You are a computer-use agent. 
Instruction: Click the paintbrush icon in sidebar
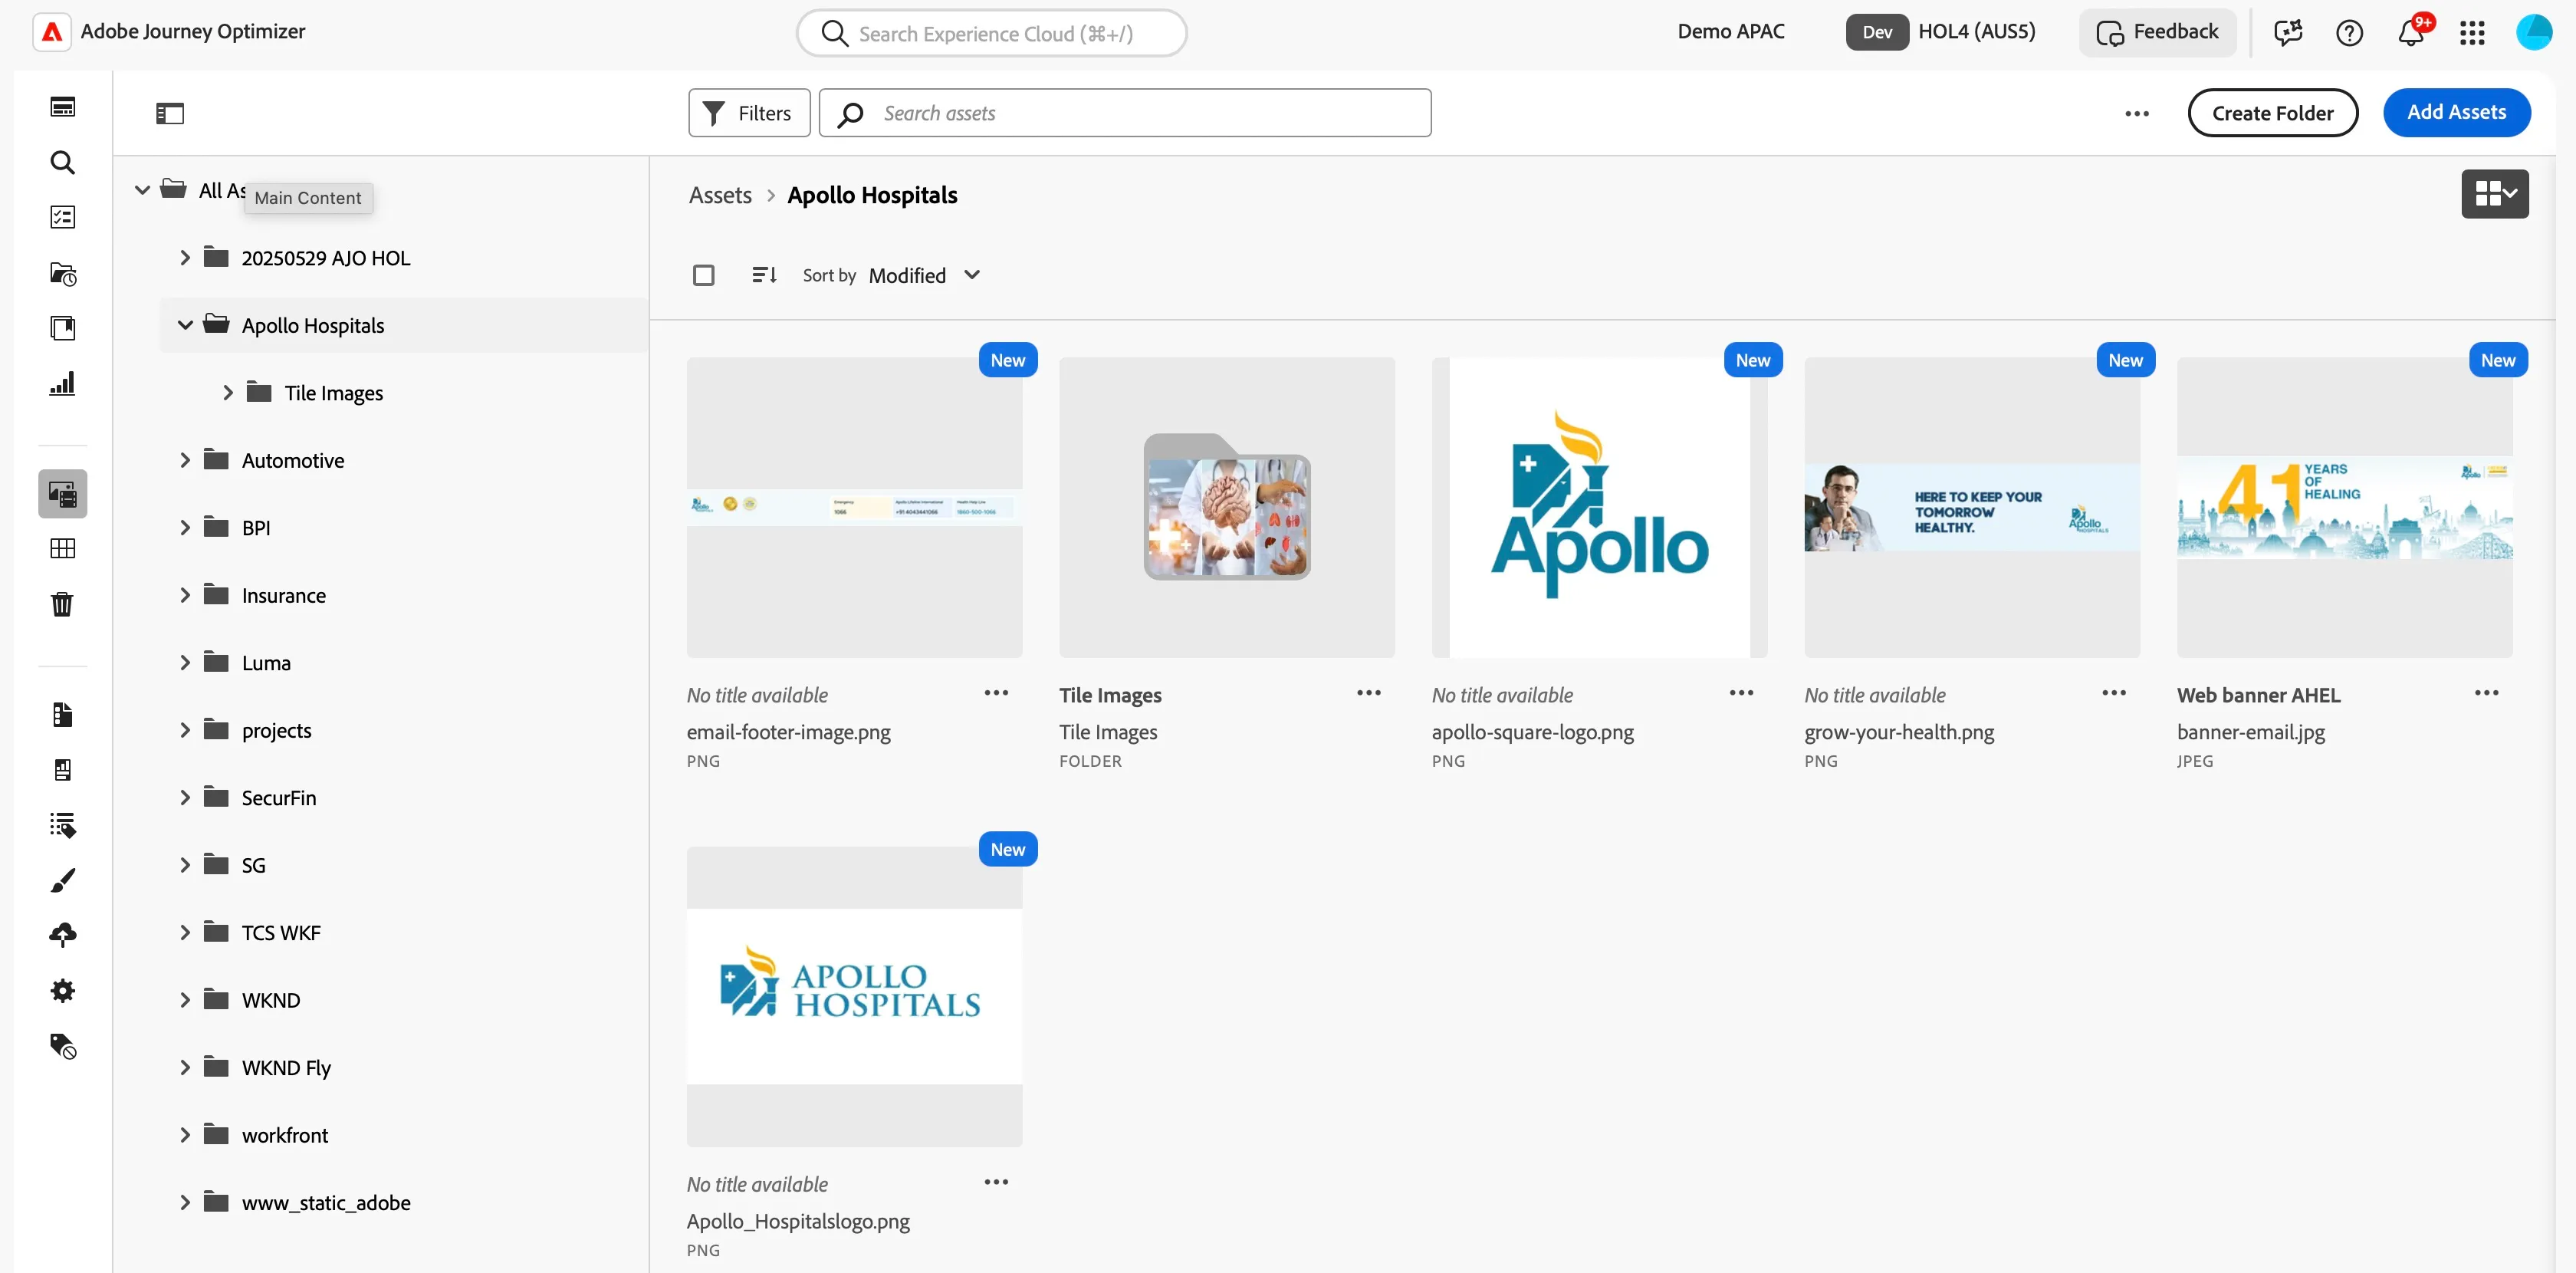63,880
